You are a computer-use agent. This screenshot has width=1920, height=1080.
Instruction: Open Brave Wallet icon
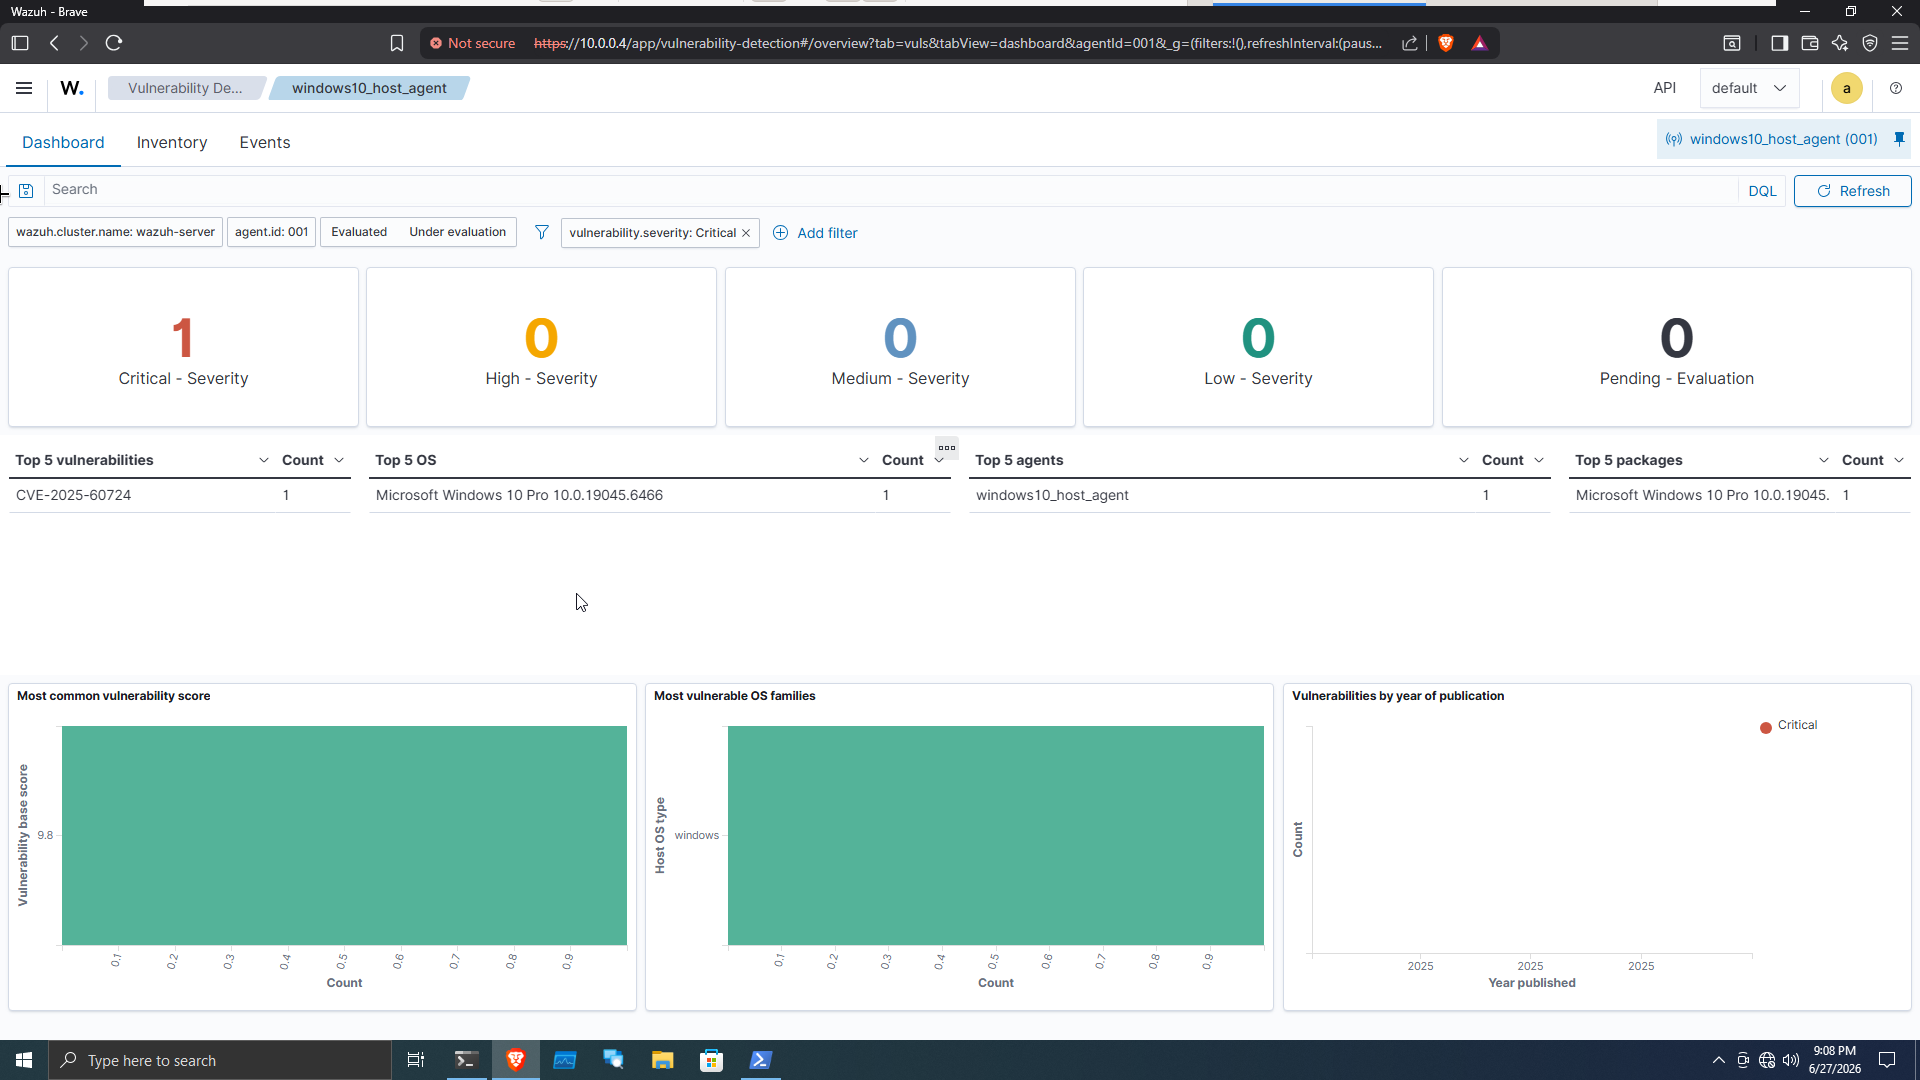click(x=1810, y=43)
